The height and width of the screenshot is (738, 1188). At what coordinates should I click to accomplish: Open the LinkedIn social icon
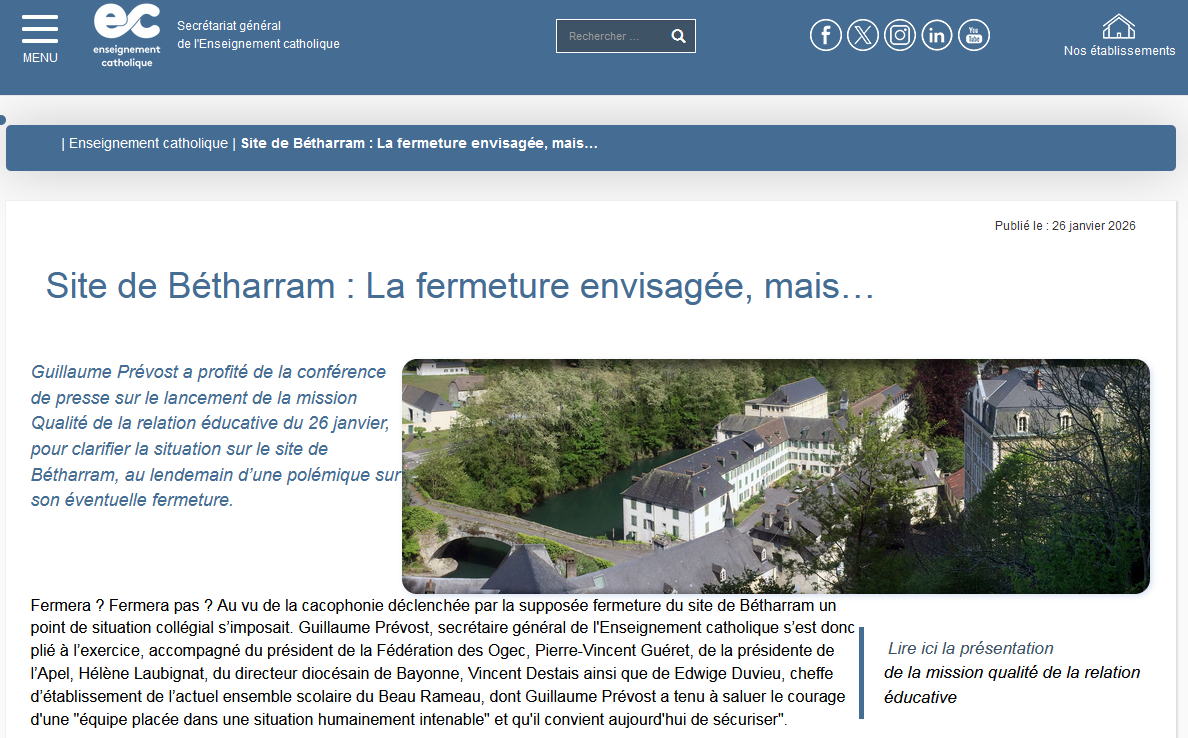pos(936,36)
